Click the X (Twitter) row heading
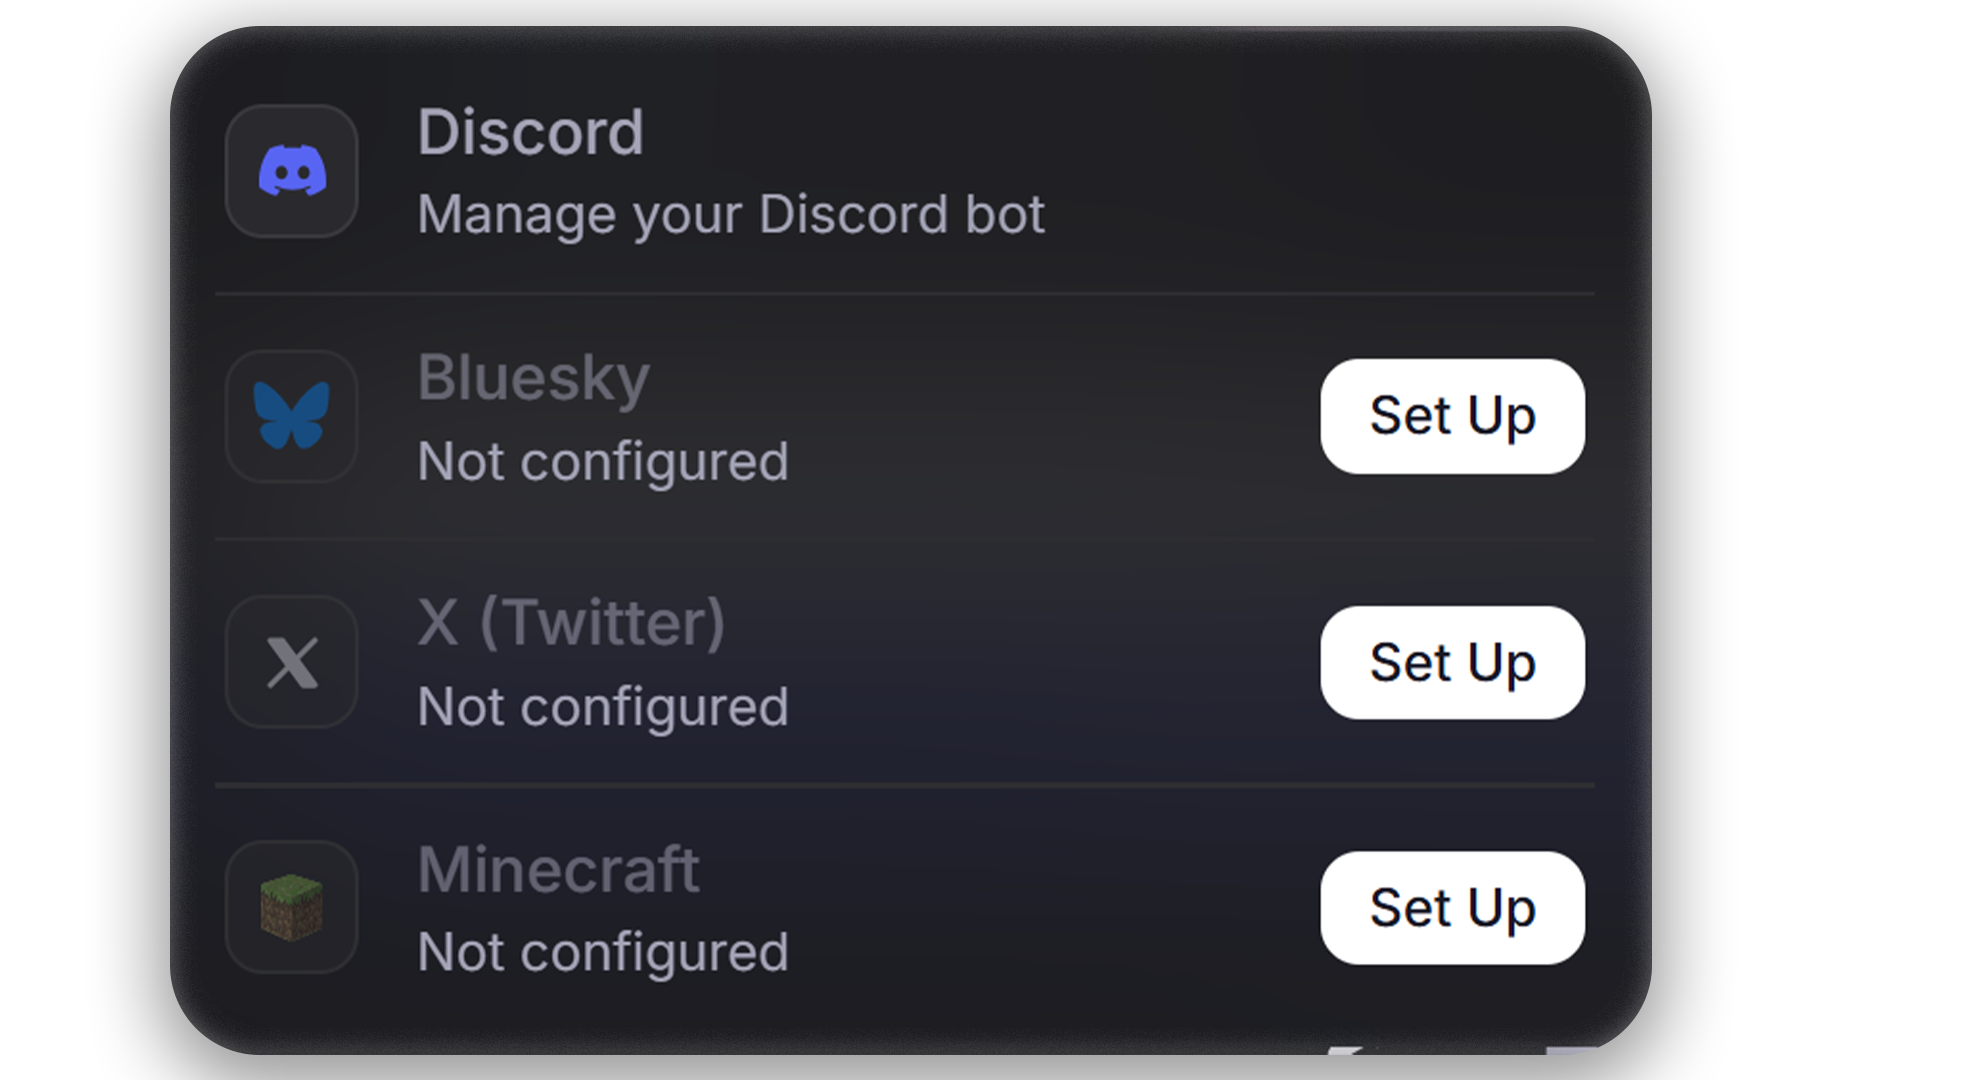The width and height of the screenshot is (1980, 1080). click(572, 622)
